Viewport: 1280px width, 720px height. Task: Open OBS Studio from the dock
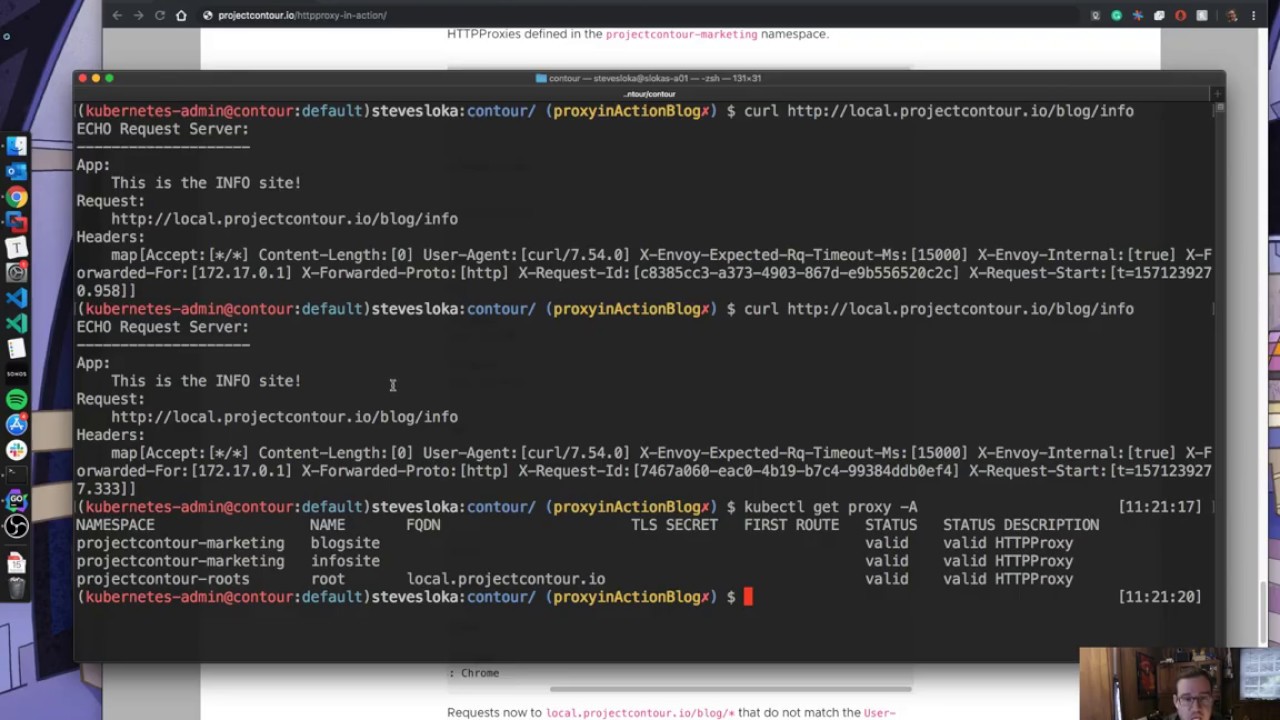tap(16, 525)
